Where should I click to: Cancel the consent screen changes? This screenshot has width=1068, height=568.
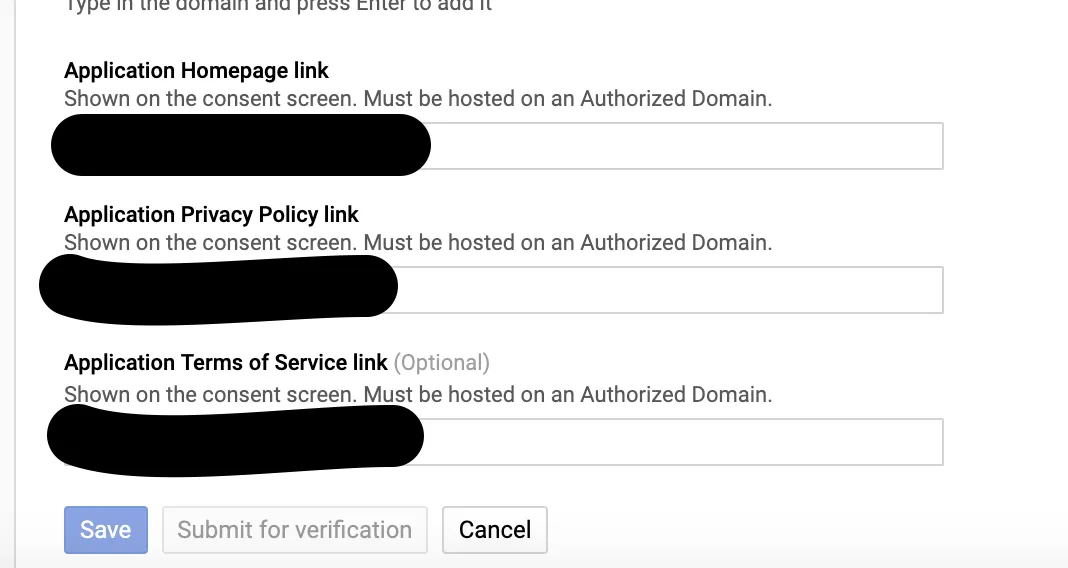[494, 530]
